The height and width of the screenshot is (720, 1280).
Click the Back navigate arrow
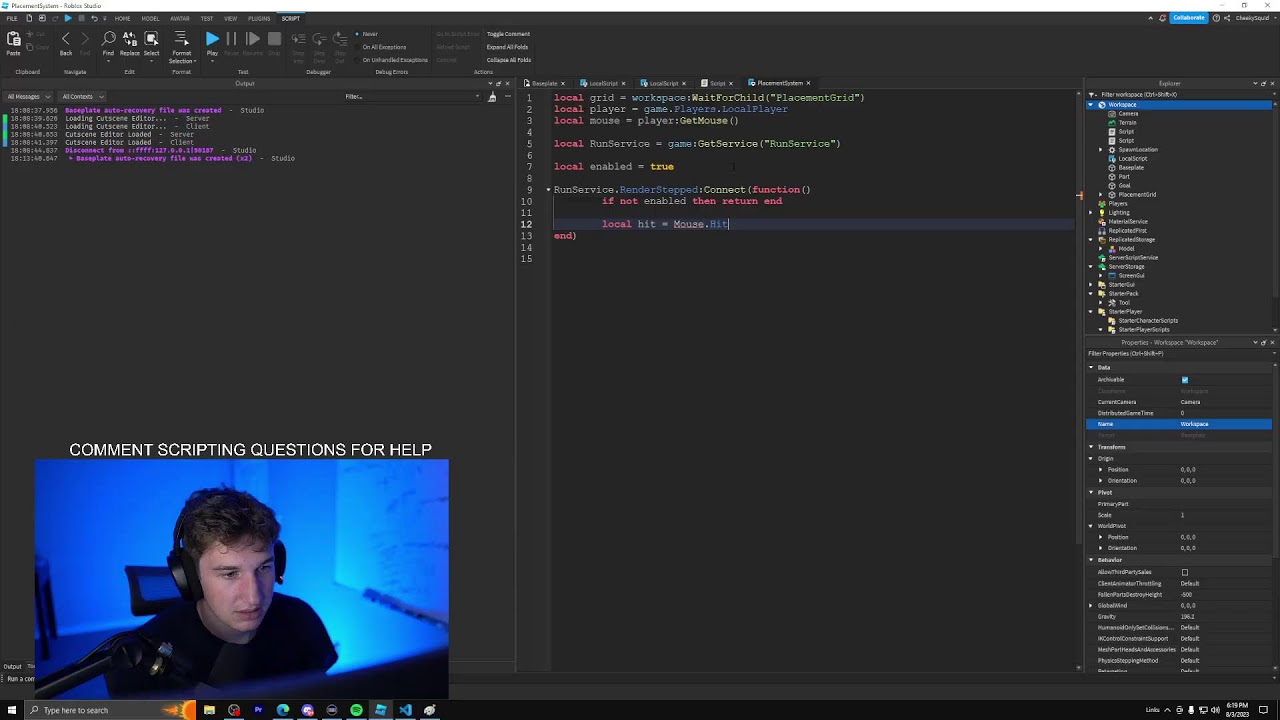[x=66, y=41]
